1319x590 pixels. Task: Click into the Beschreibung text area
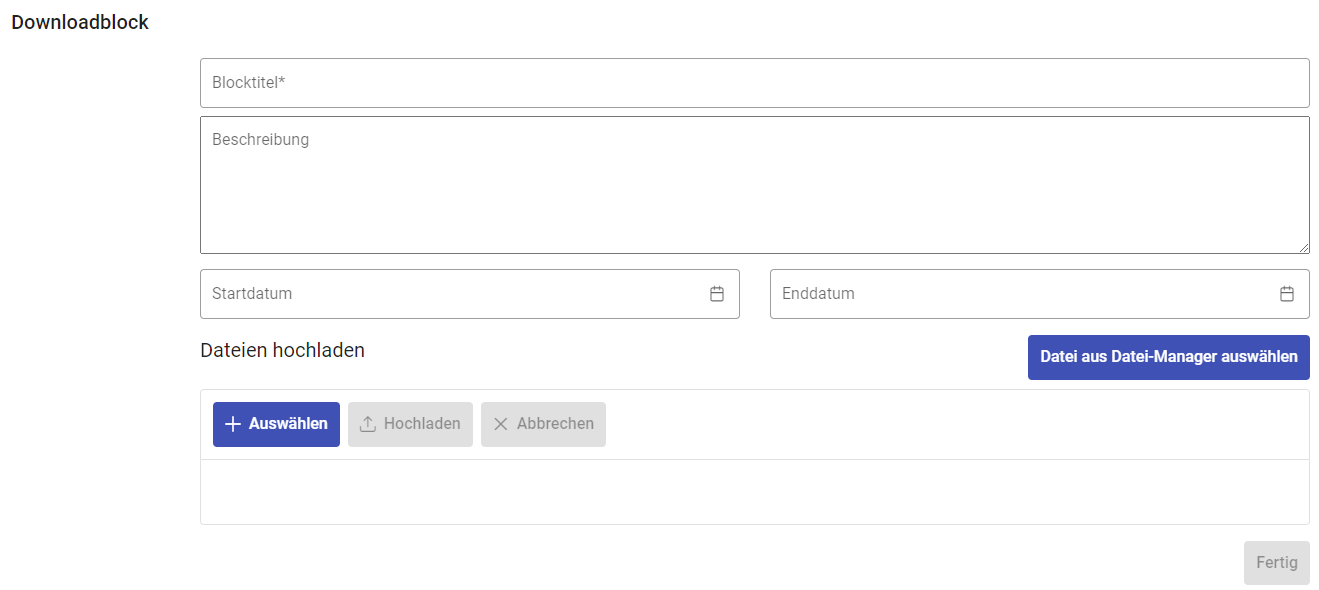tap(754, 185)
